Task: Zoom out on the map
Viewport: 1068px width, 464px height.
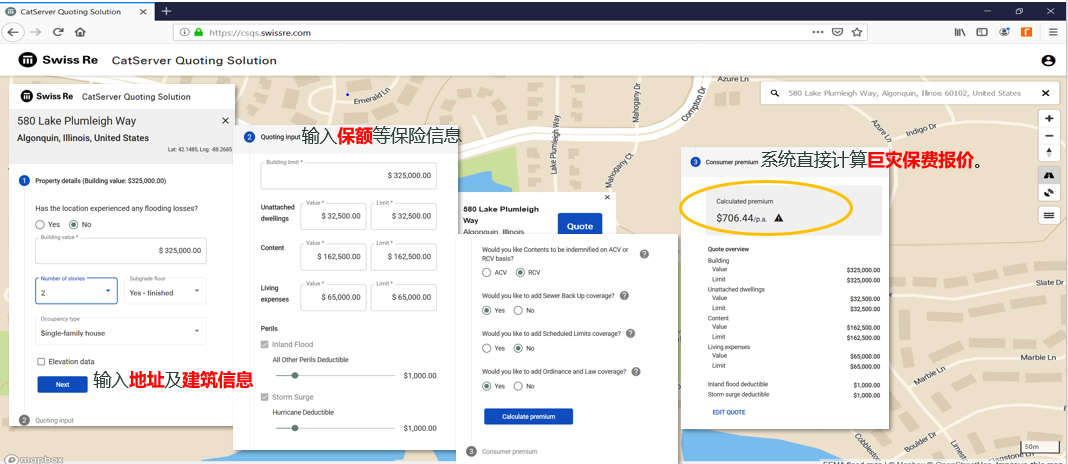Action: 1049,136
